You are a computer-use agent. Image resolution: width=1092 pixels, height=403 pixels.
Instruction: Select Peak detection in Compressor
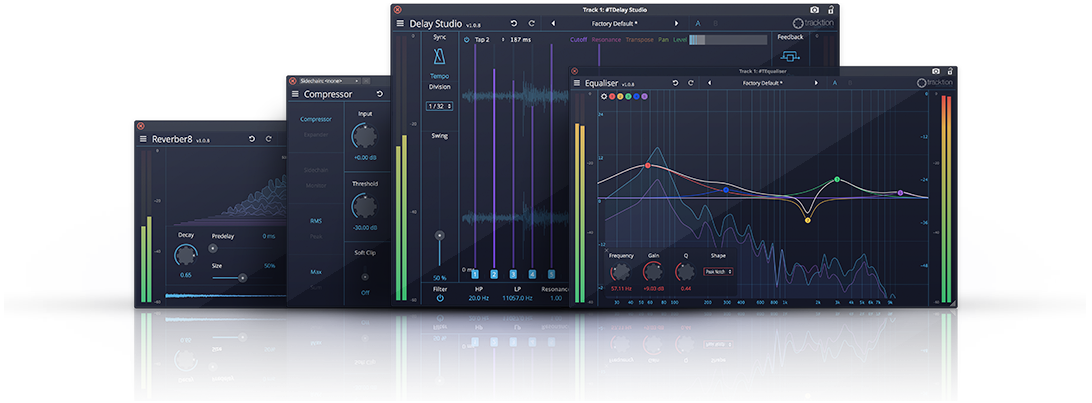(x=316, y=236)
